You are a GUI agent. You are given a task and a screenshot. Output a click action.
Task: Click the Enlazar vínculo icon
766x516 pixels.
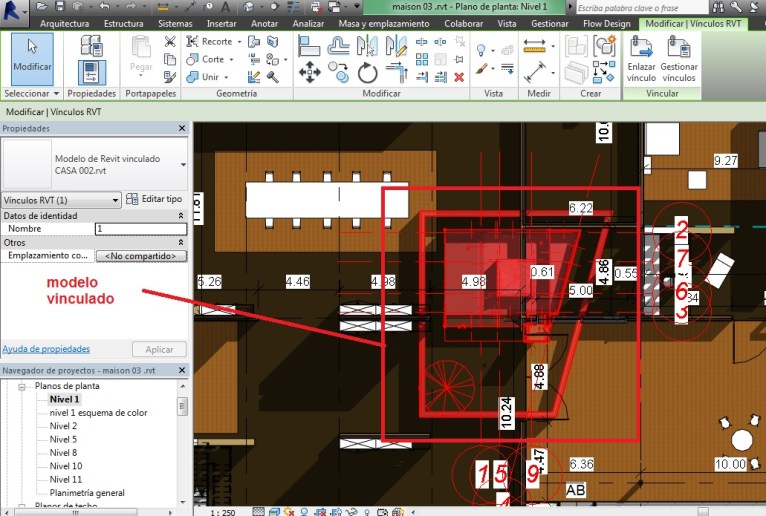point(641,56)
